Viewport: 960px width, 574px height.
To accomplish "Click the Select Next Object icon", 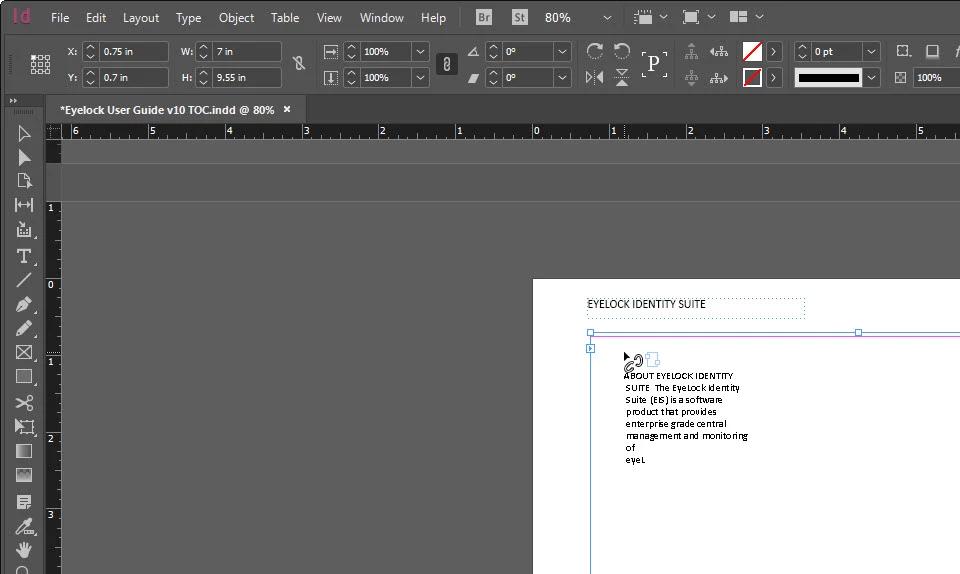I will point(719,78).
